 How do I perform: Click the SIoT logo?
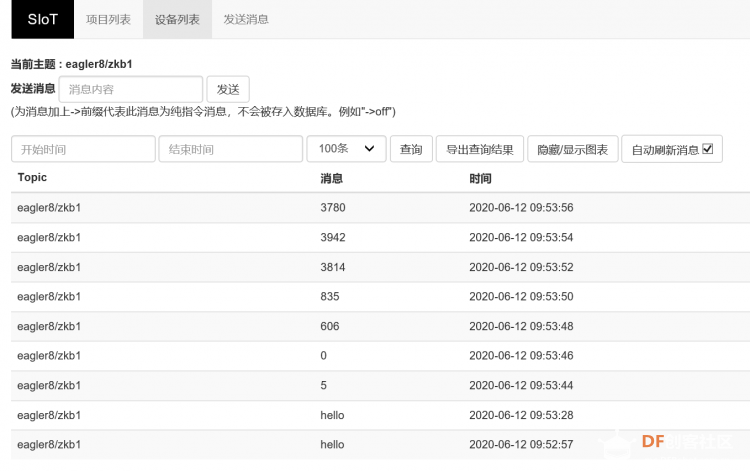click(43, 19)
